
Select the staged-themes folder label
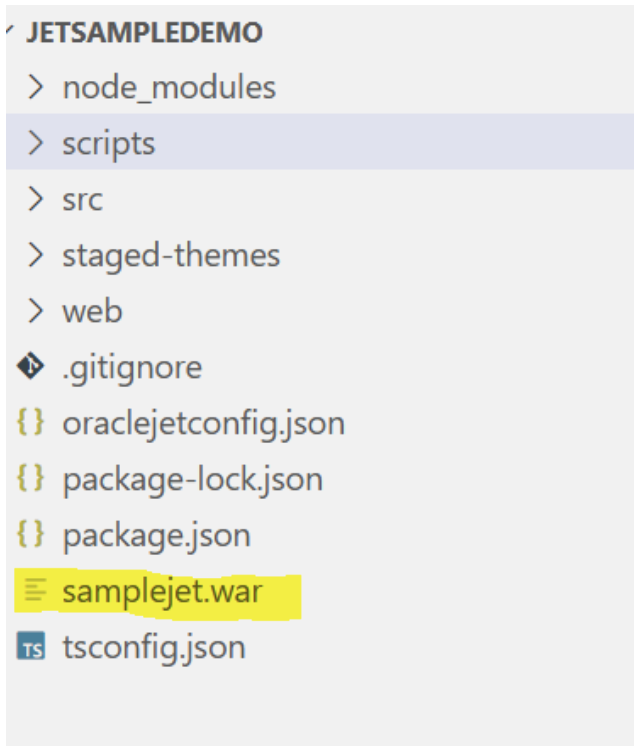click(x=171, y=255)
